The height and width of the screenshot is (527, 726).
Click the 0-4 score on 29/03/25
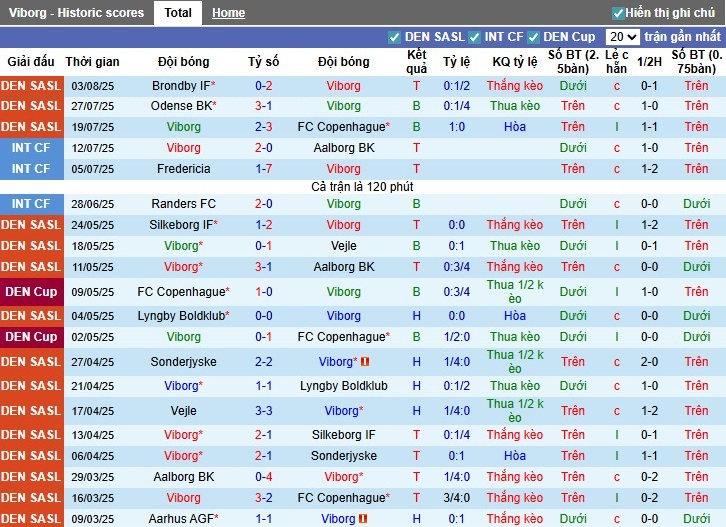pos(263,477)
